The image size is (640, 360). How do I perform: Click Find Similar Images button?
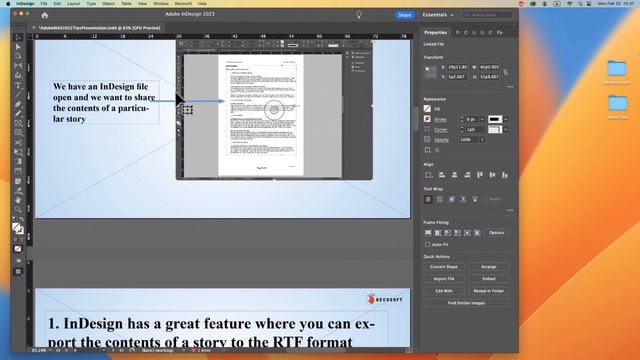[x=466, y=303]
